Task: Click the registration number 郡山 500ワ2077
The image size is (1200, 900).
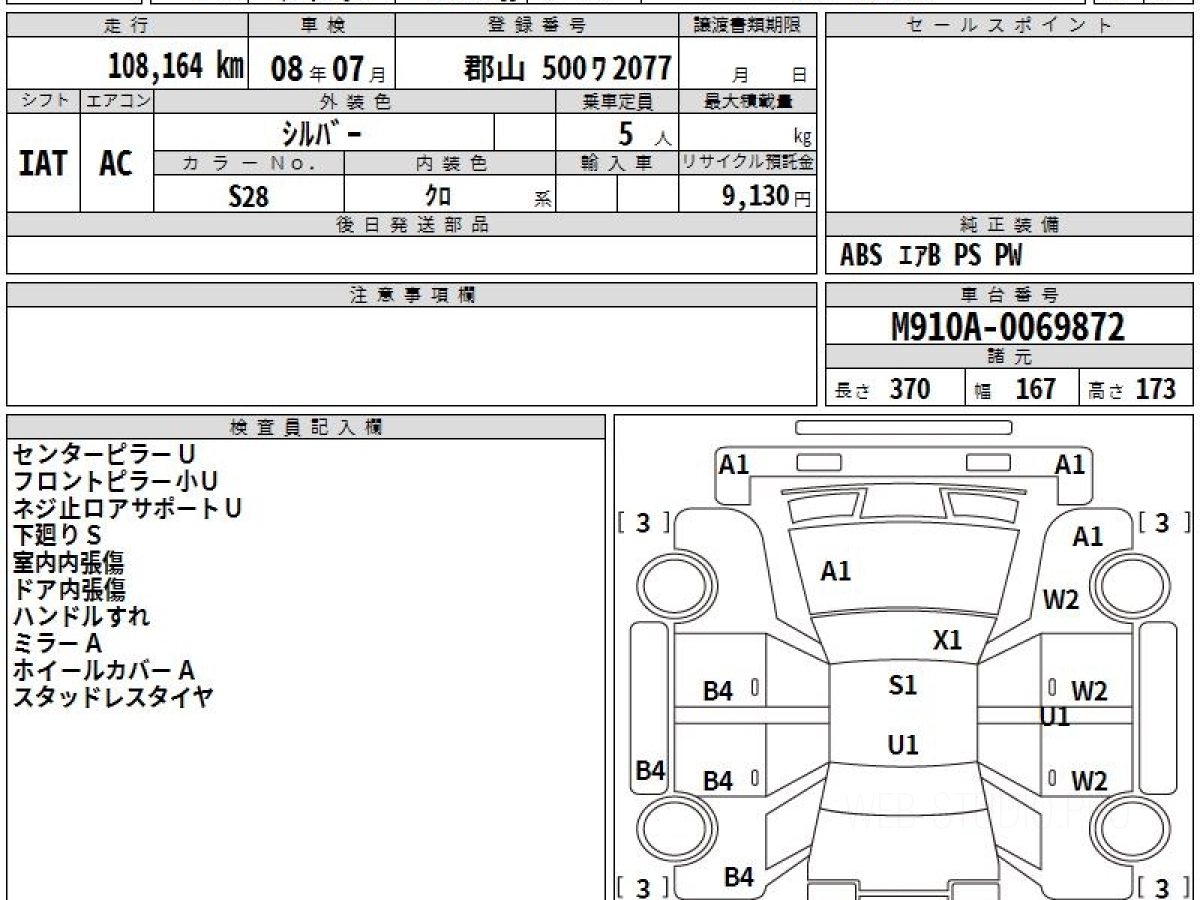Action: (567, 68)
